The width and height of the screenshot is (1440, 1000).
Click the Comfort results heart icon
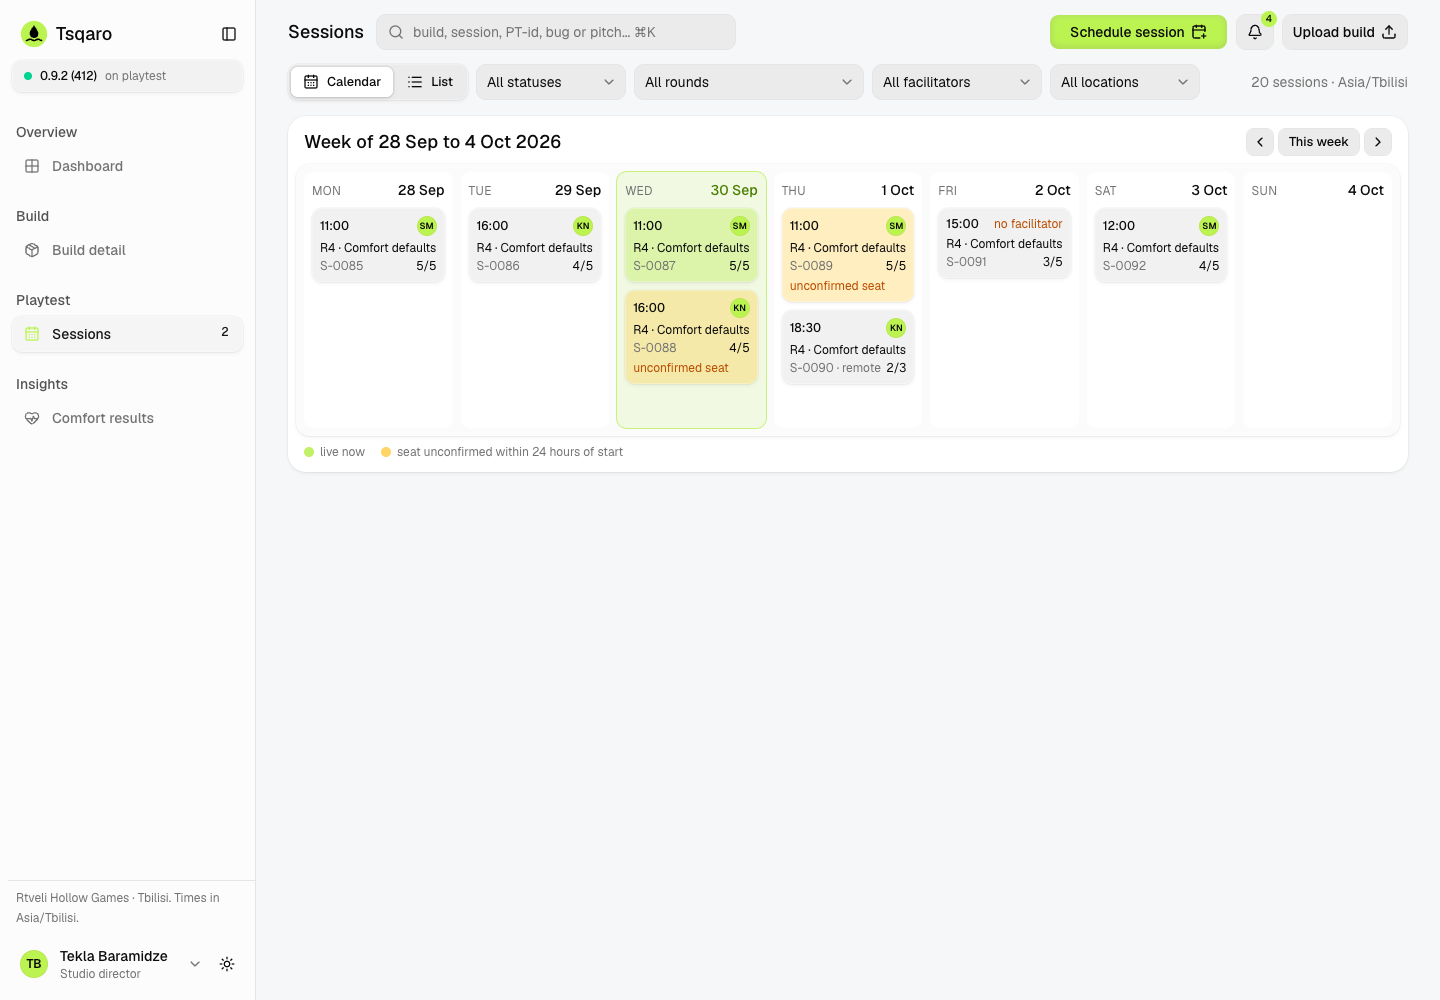tap(32, 418)
